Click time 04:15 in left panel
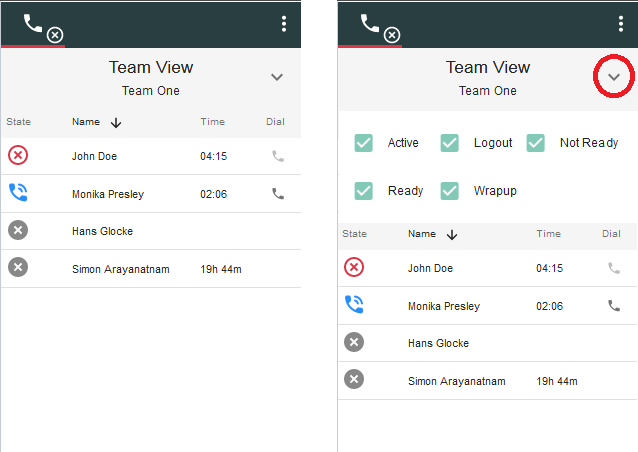The image size is (638, 452). pyautogui.click(x=214, y=156)
